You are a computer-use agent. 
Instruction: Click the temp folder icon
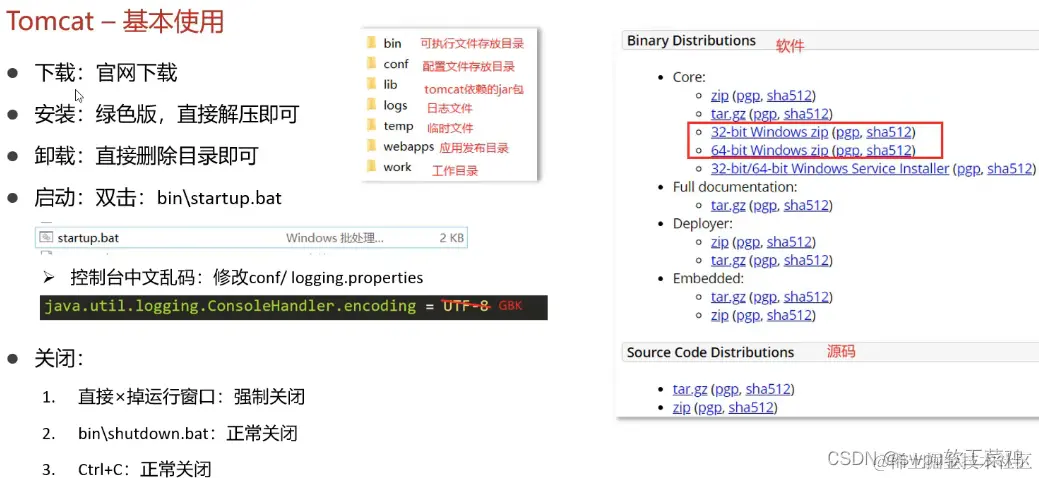371,125
